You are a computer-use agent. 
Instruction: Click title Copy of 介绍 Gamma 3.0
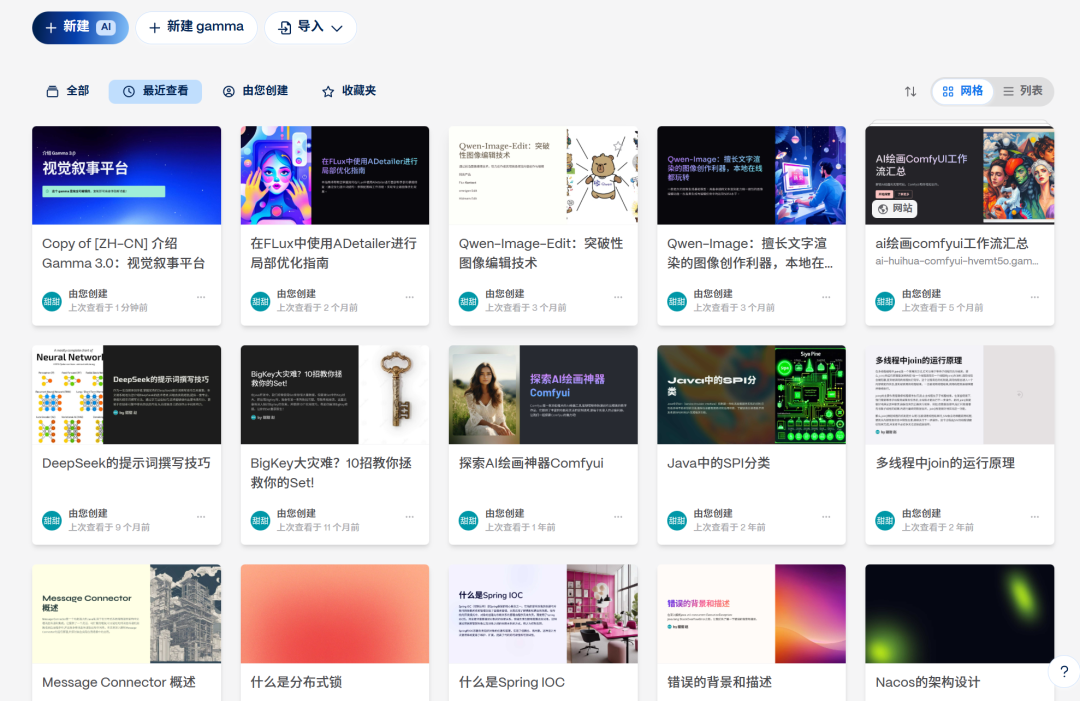click(124, 253)
